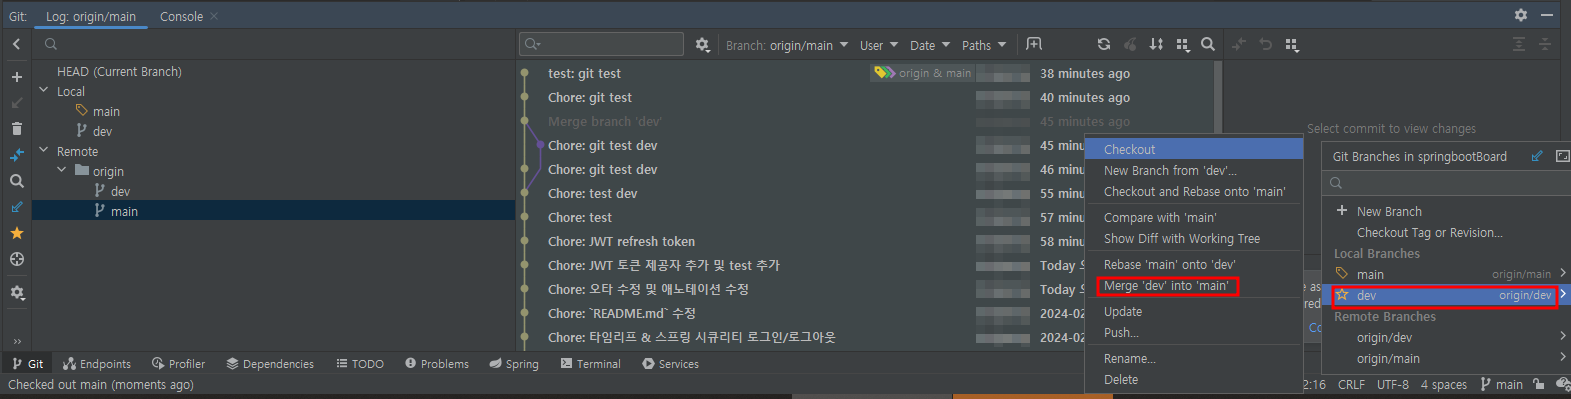Image resolution: width=1571 pixels, height=399 pixels.
Task: Choose Rebase 'main' onto 'dev'
Action: 1194,264
